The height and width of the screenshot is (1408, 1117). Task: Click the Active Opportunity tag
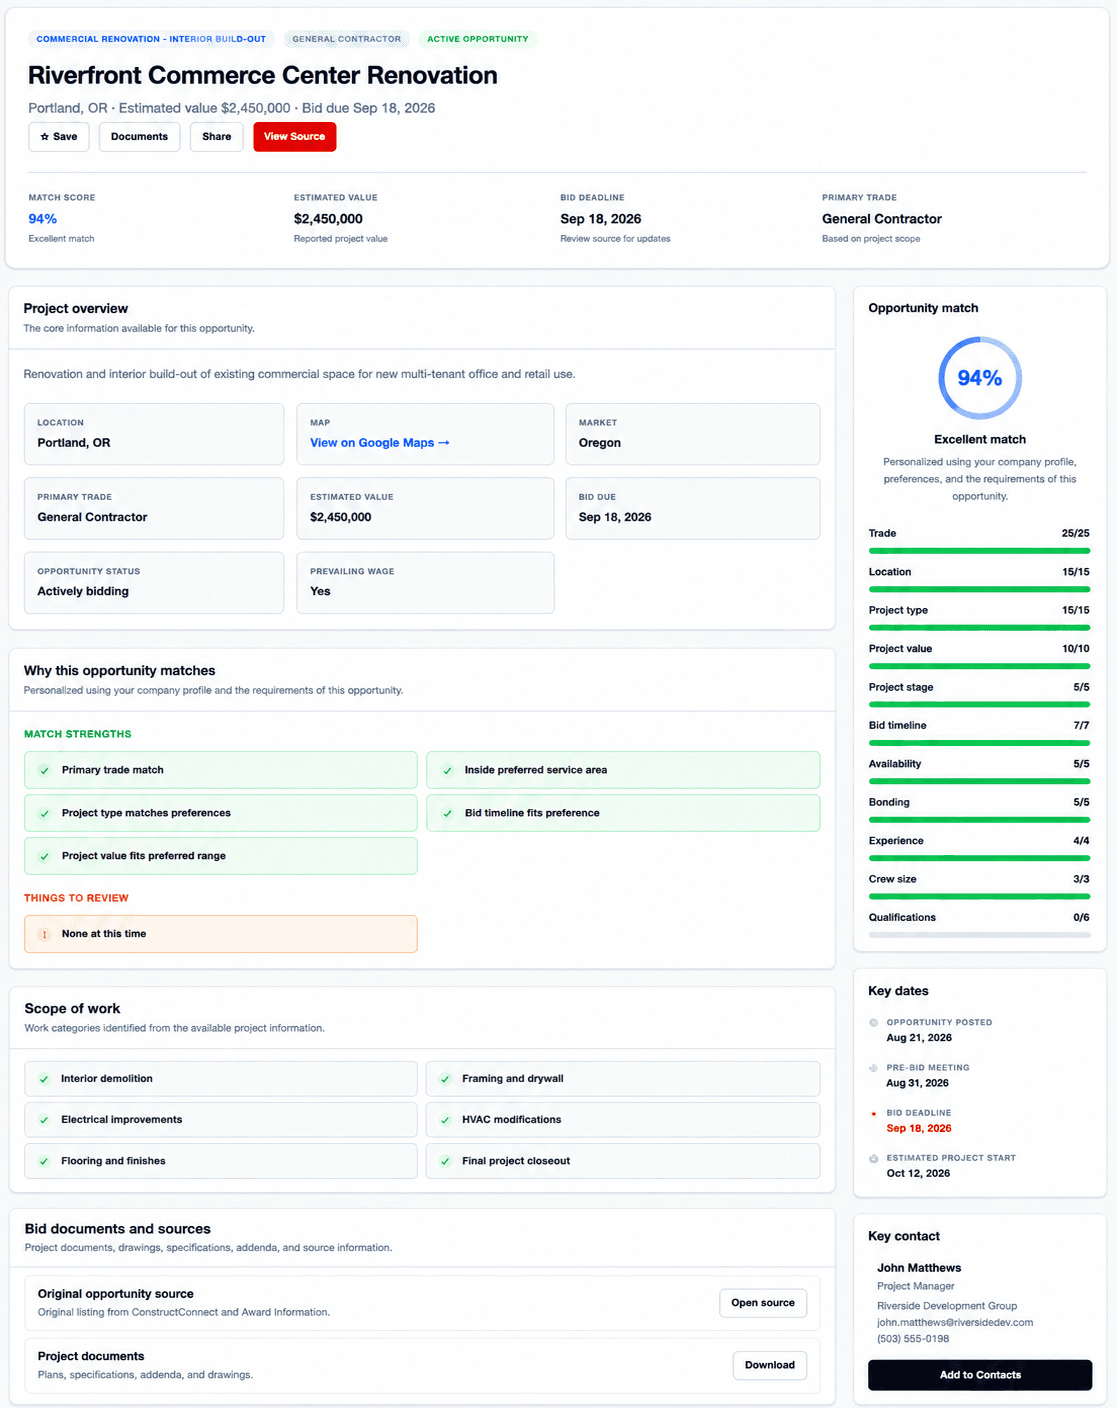pyautogui.click(x=478, y=39)
